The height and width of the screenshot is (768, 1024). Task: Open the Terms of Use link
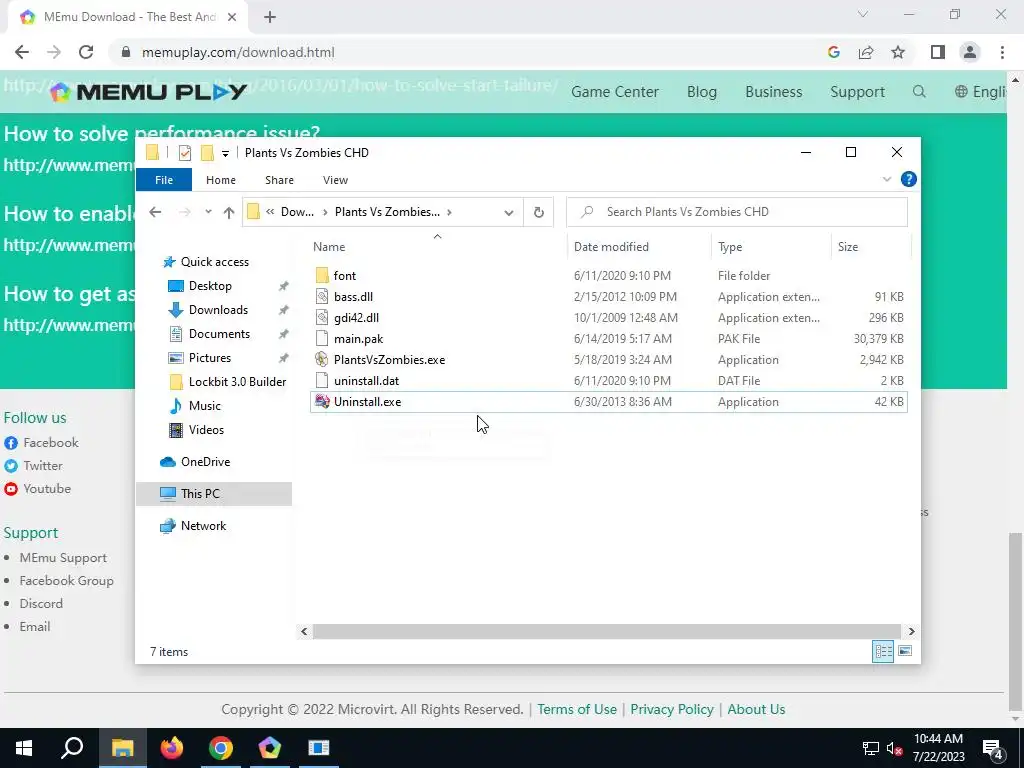(x=577, y=709)
